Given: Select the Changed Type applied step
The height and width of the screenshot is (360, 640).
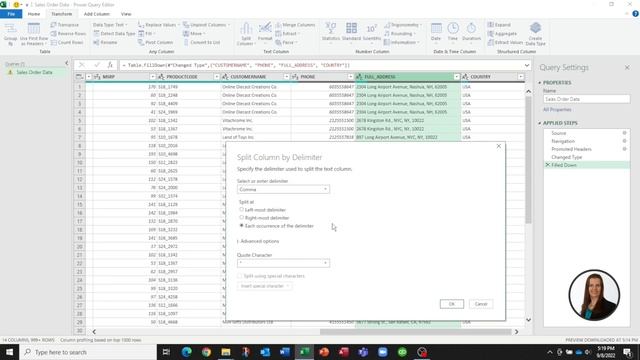Looking at the screenshot, I should 567,157.
